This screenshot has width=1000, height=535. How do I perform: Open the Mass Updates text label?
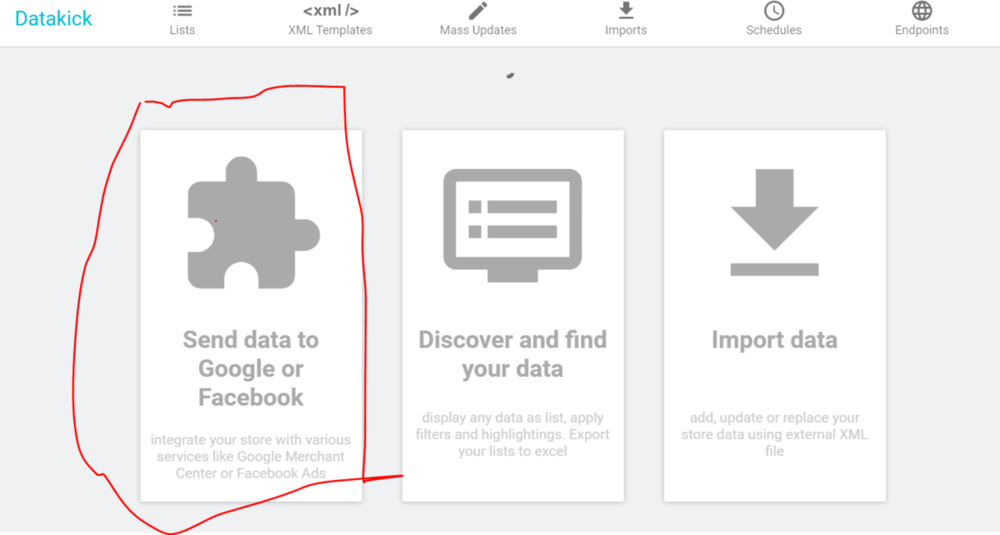coord(478,30)
